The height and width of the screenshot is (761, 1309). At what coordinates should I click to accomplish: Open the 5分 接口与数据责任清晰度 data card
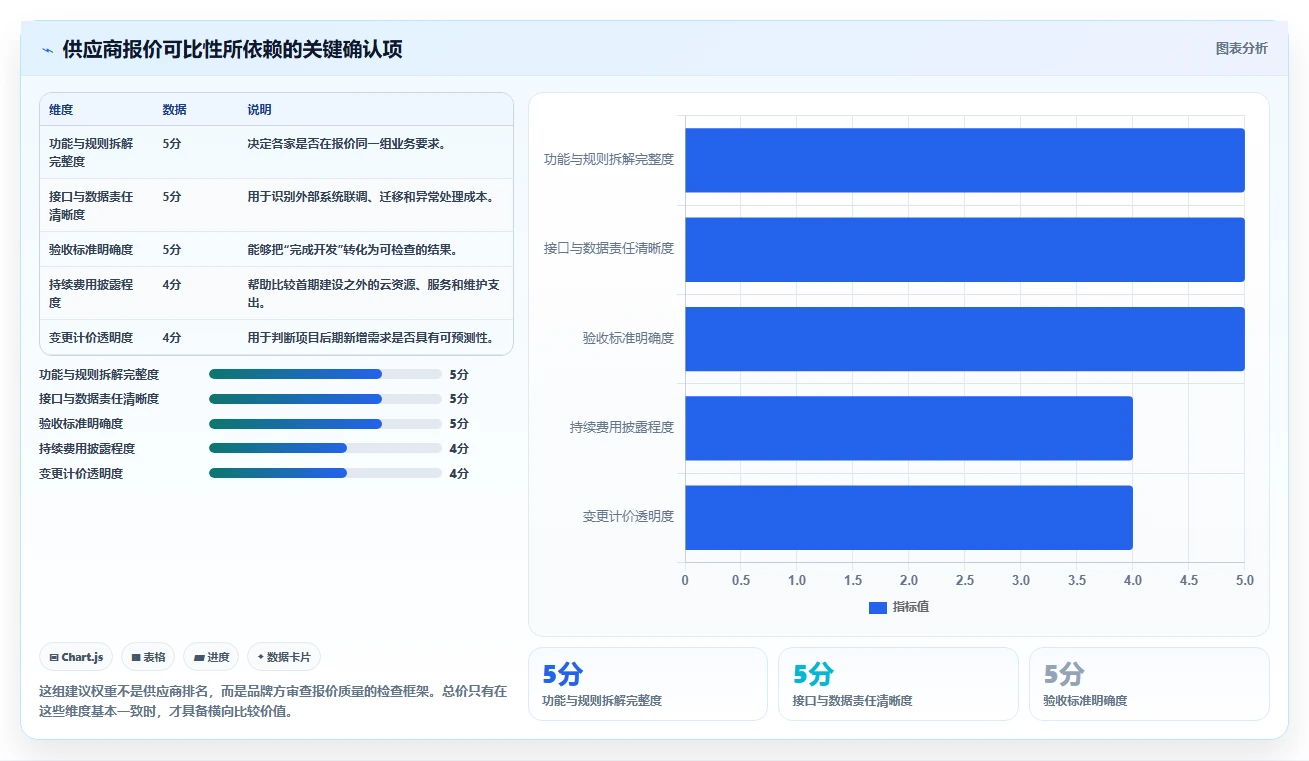898,684
